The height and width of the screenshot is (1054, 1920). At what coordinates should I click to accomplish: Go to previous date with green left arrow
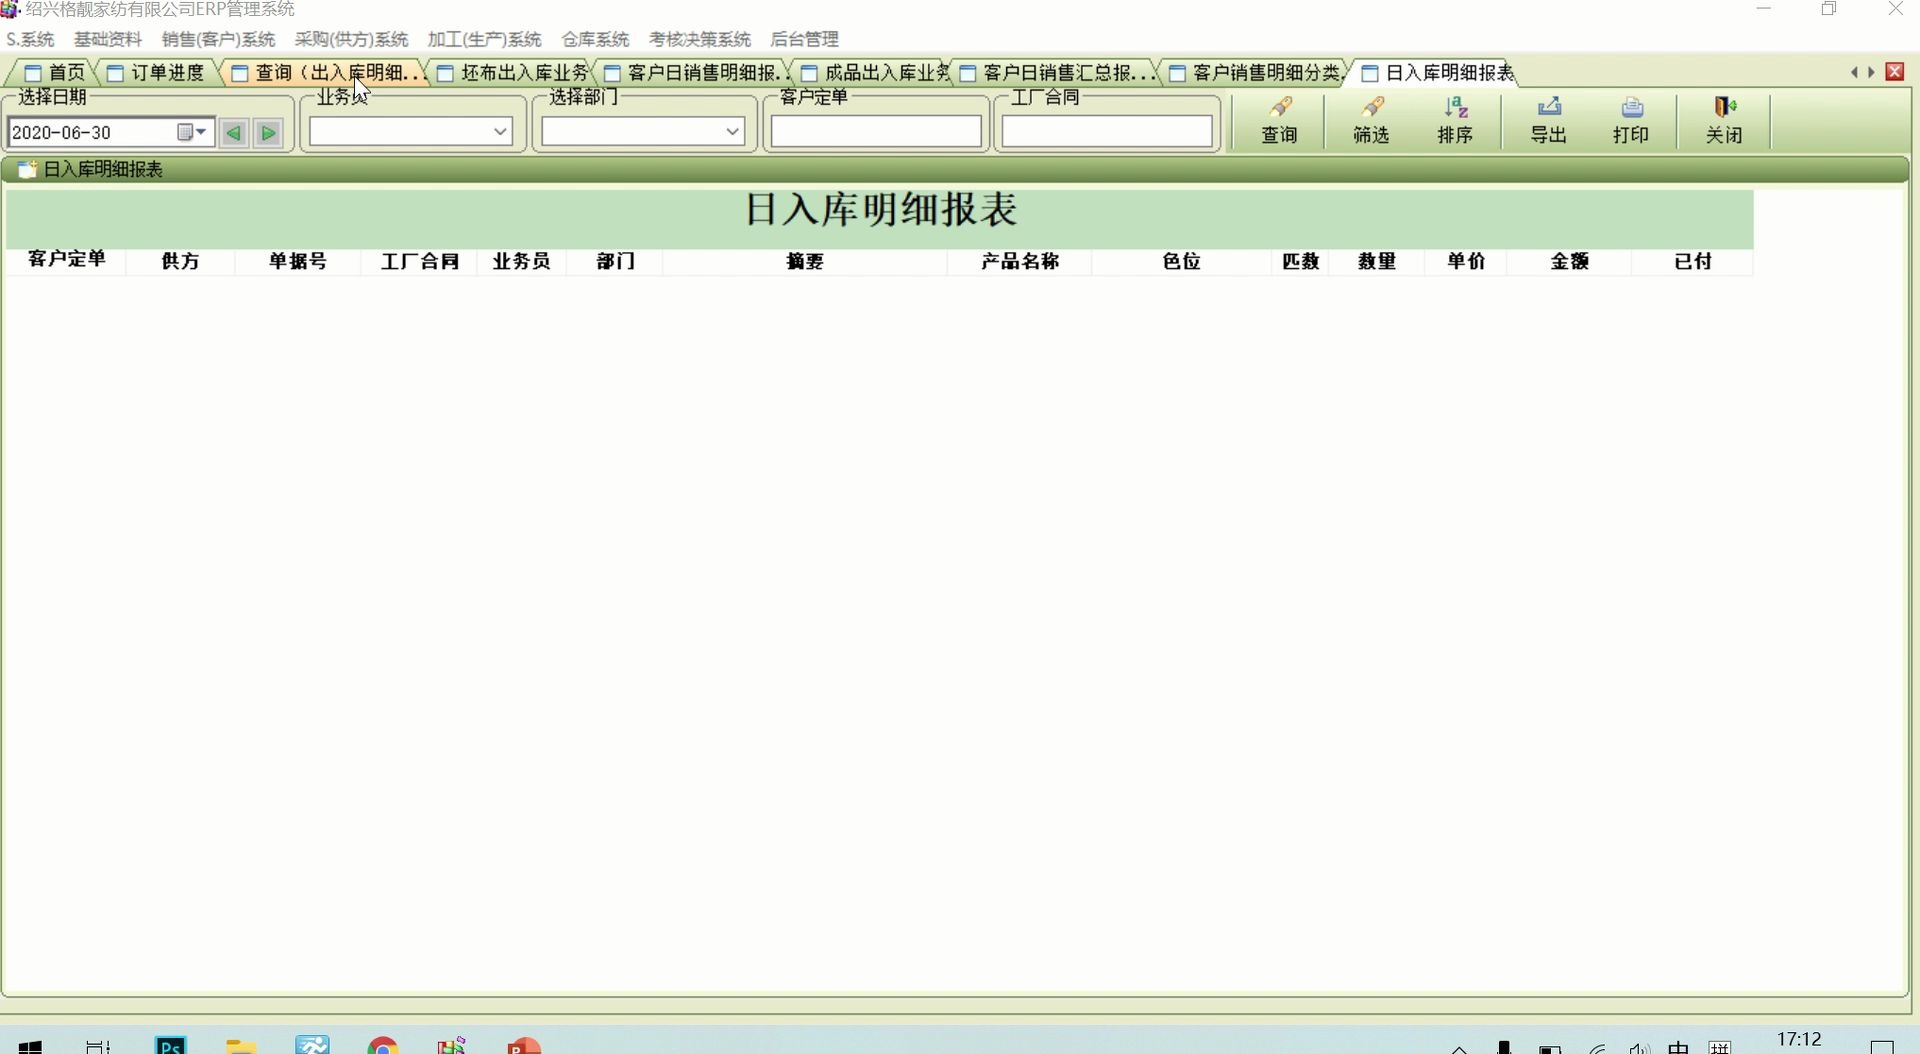234,132
